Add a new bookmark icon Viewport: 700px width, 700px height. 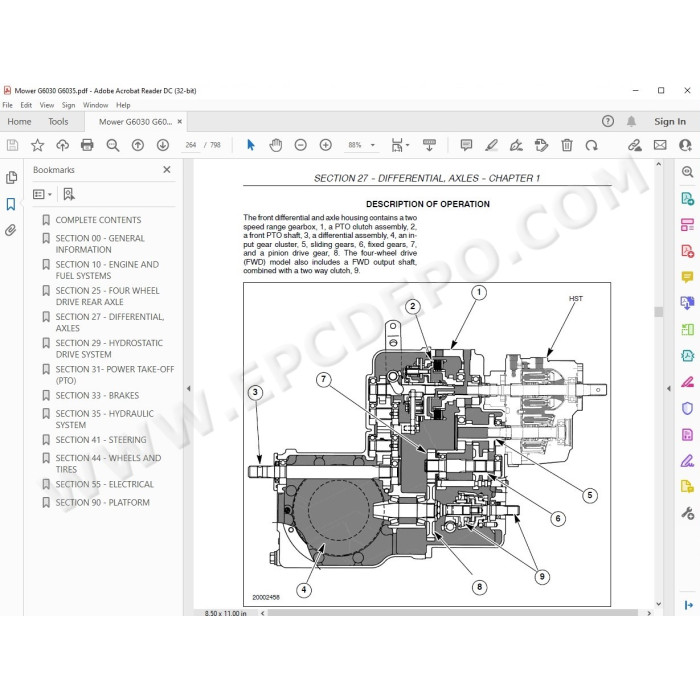(69, 194)
